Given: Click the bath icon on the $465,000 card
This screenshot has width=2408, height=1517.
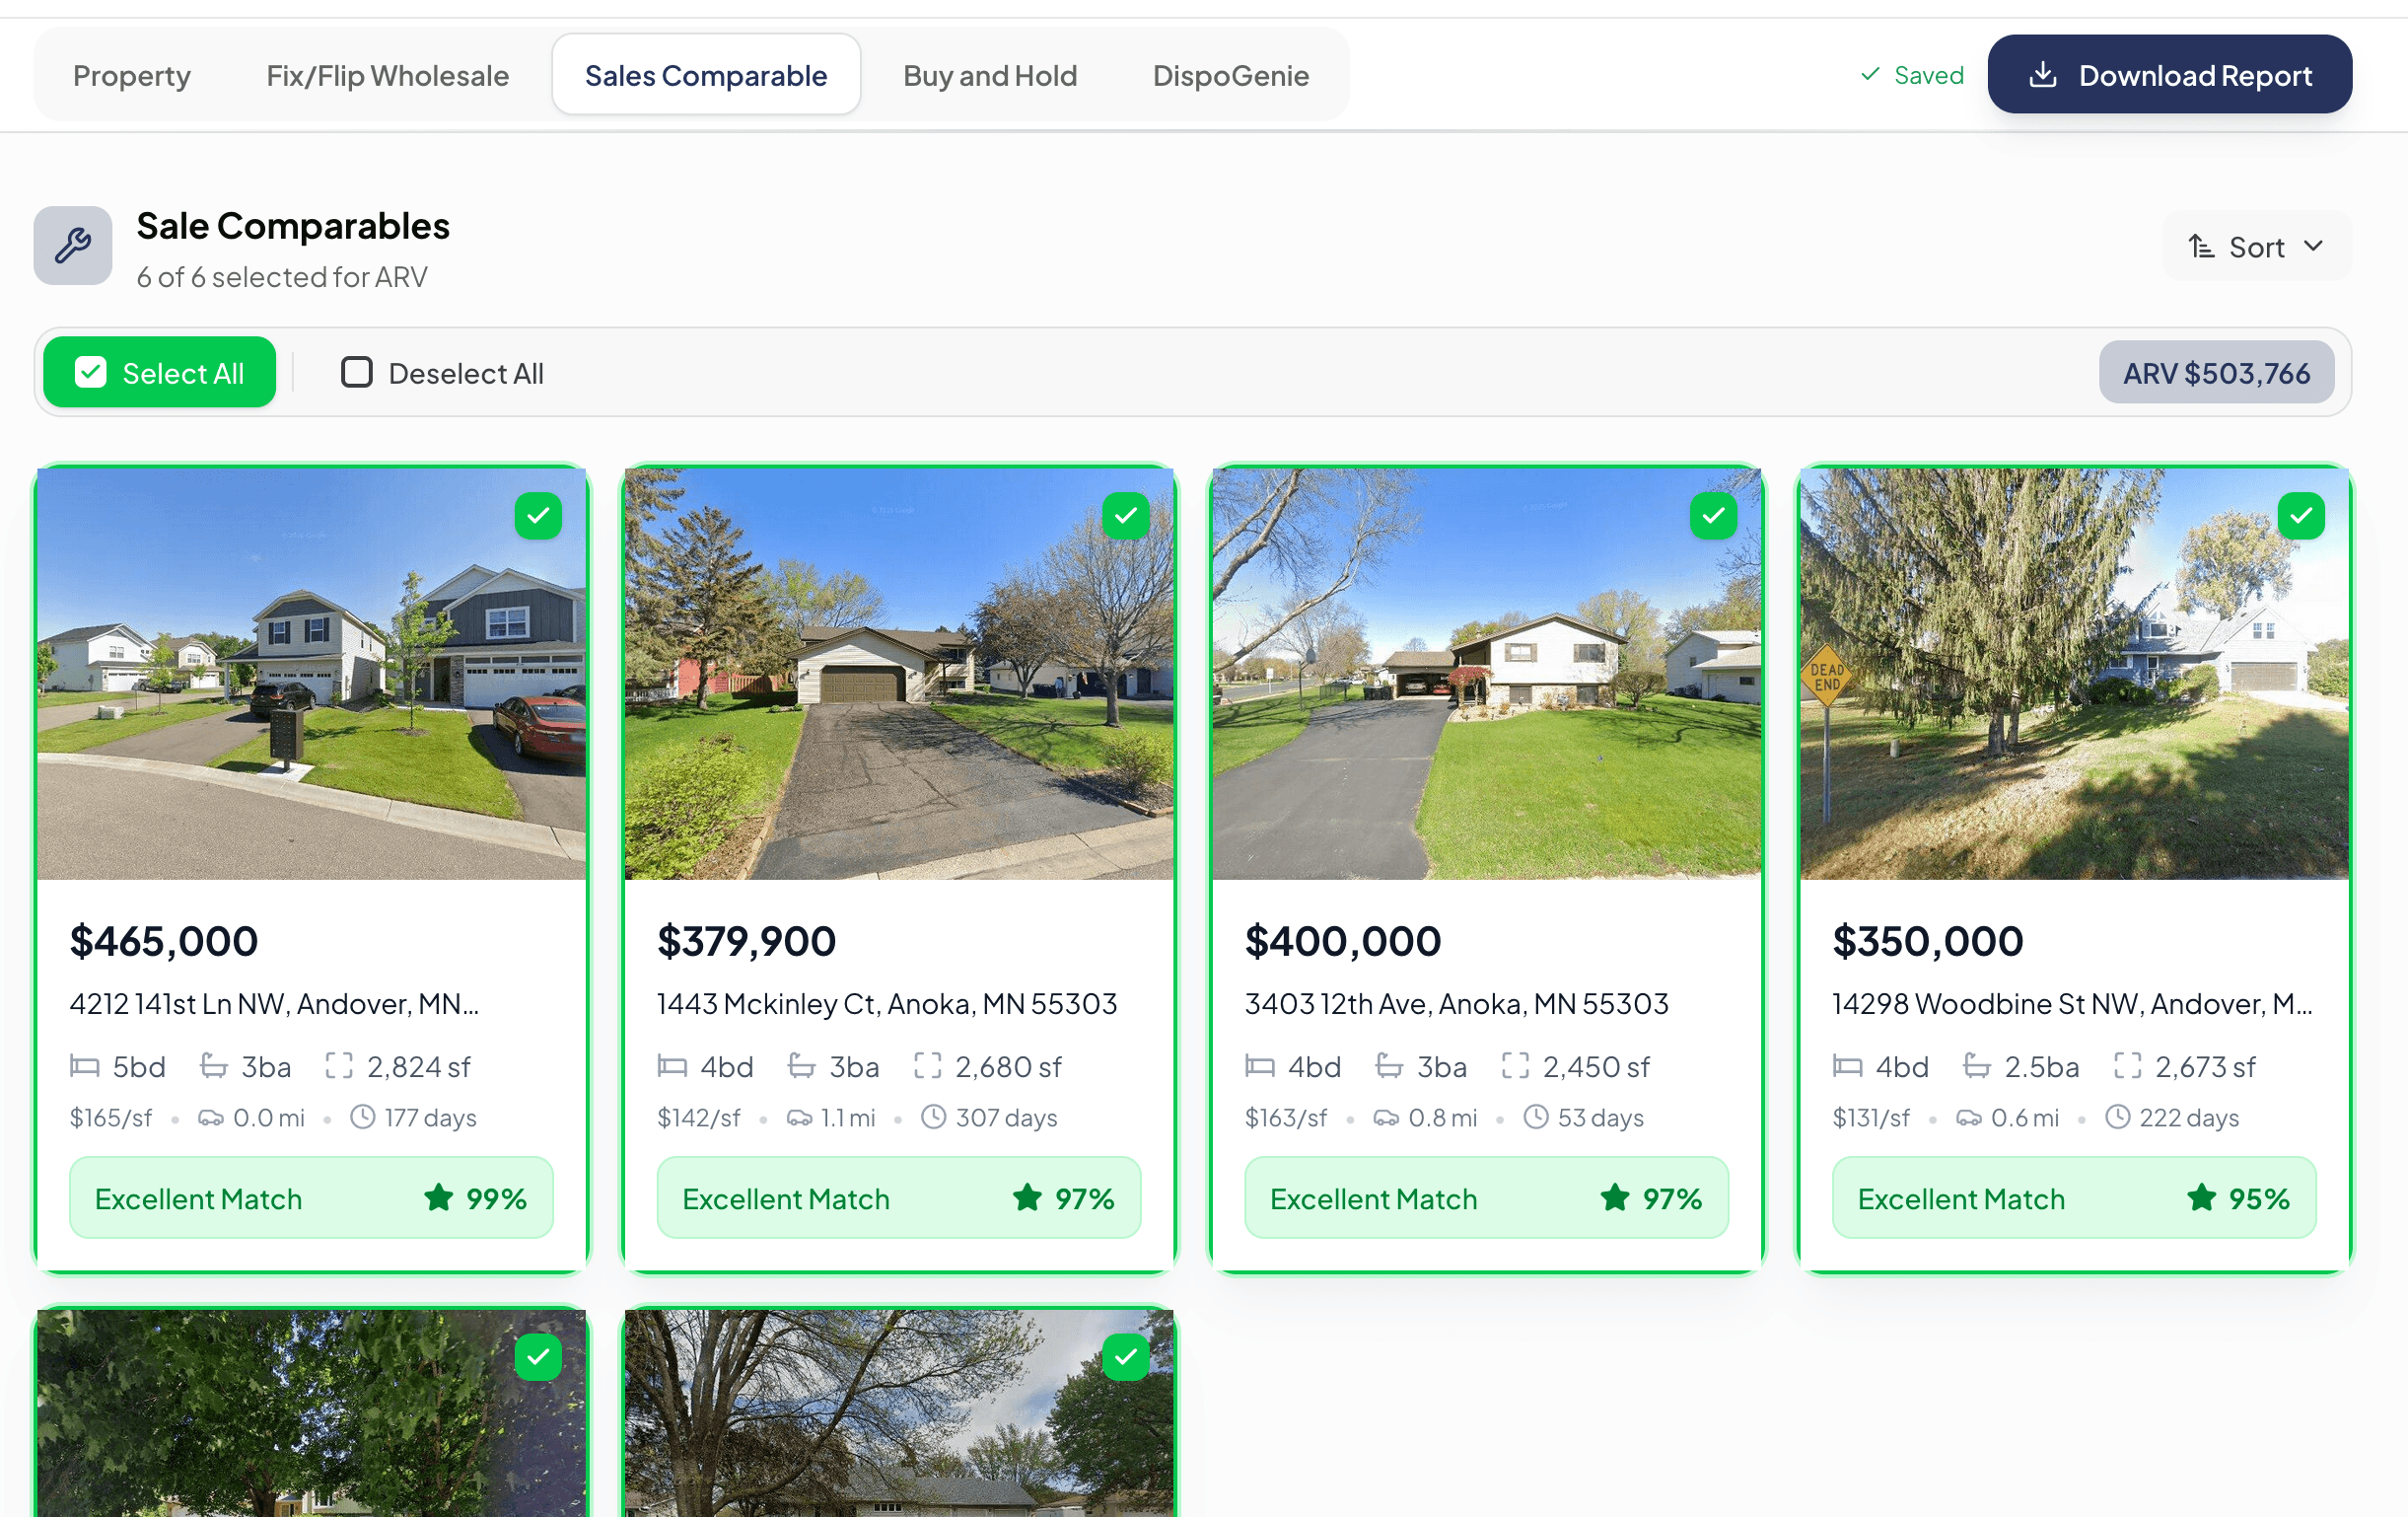Looking at the screenshot, I should coord(214,1066).
